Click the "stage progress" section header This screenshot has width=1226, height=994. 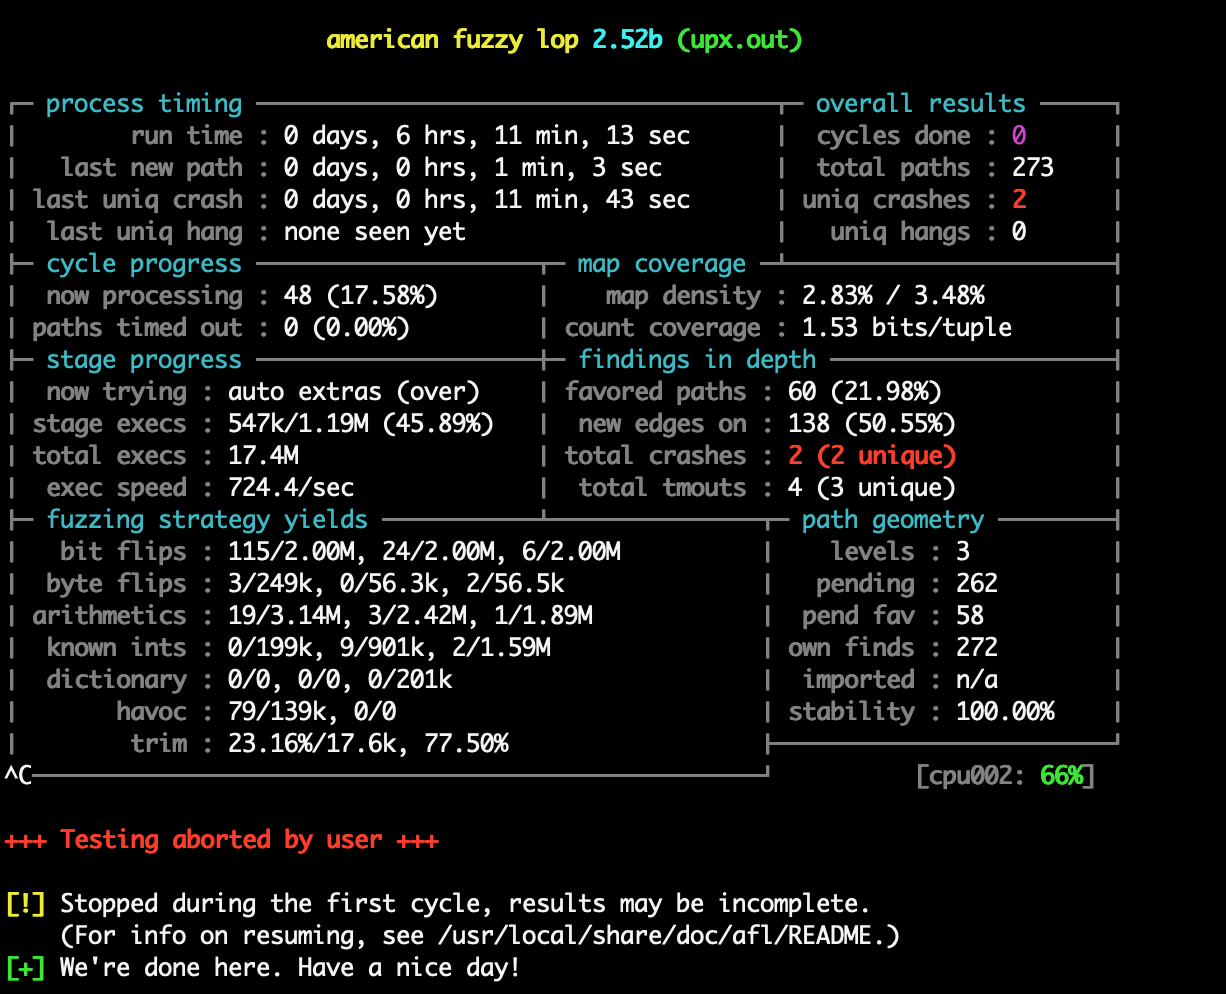click(144, 360)
